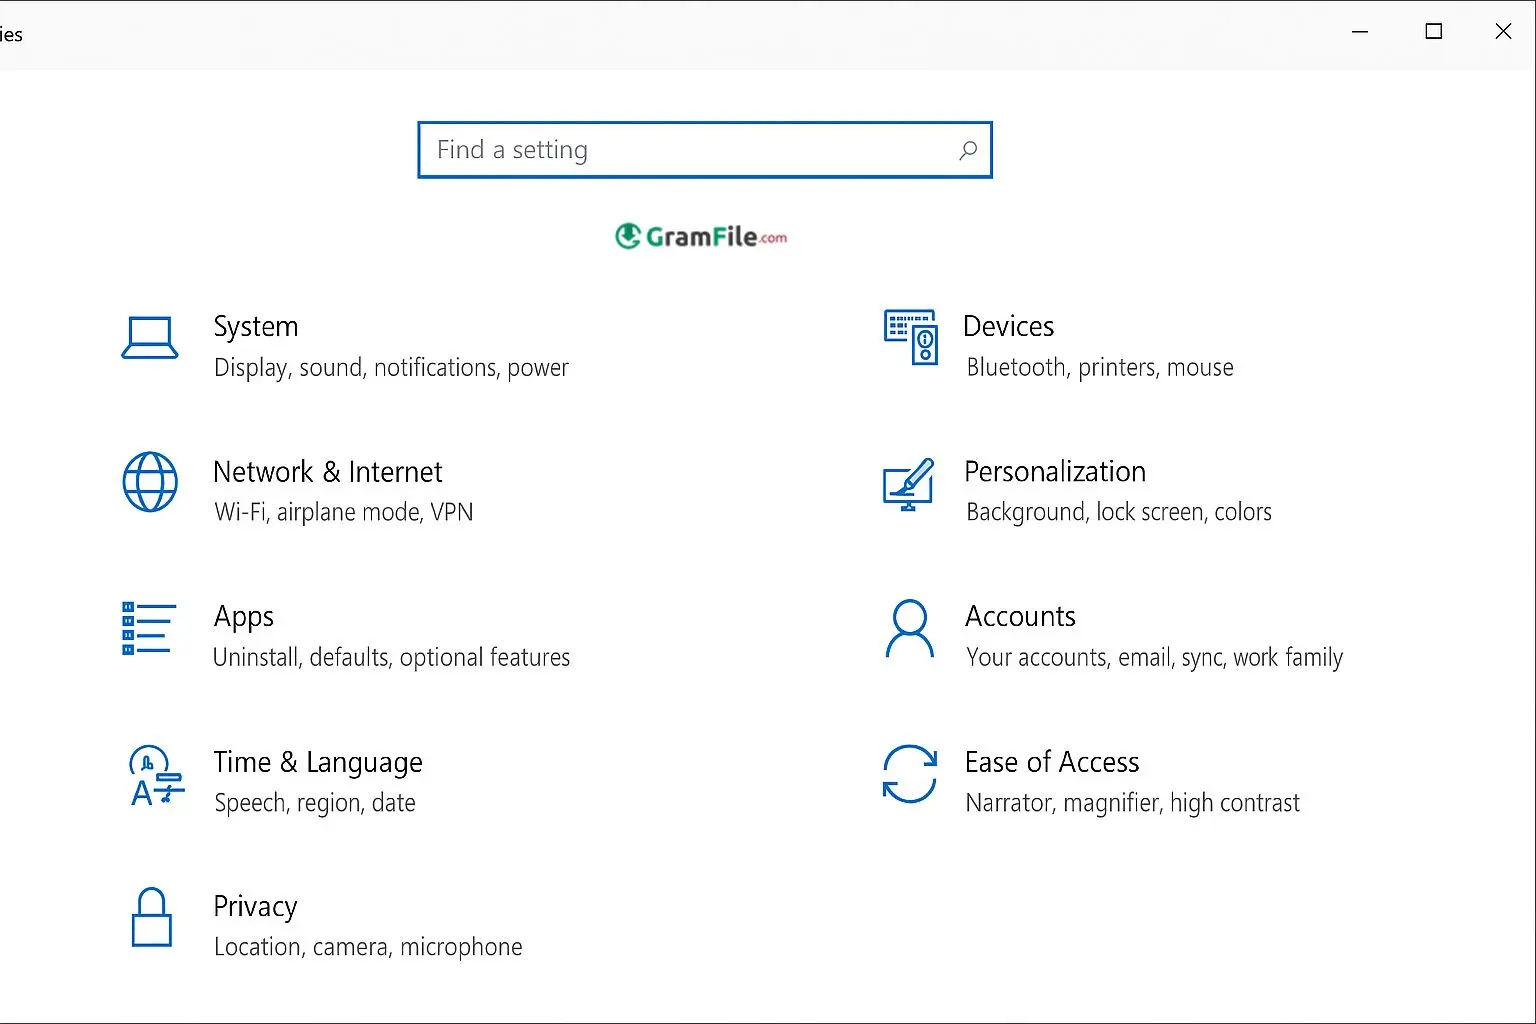
Task: Open the System settings title
Action: tap(255, 327)
